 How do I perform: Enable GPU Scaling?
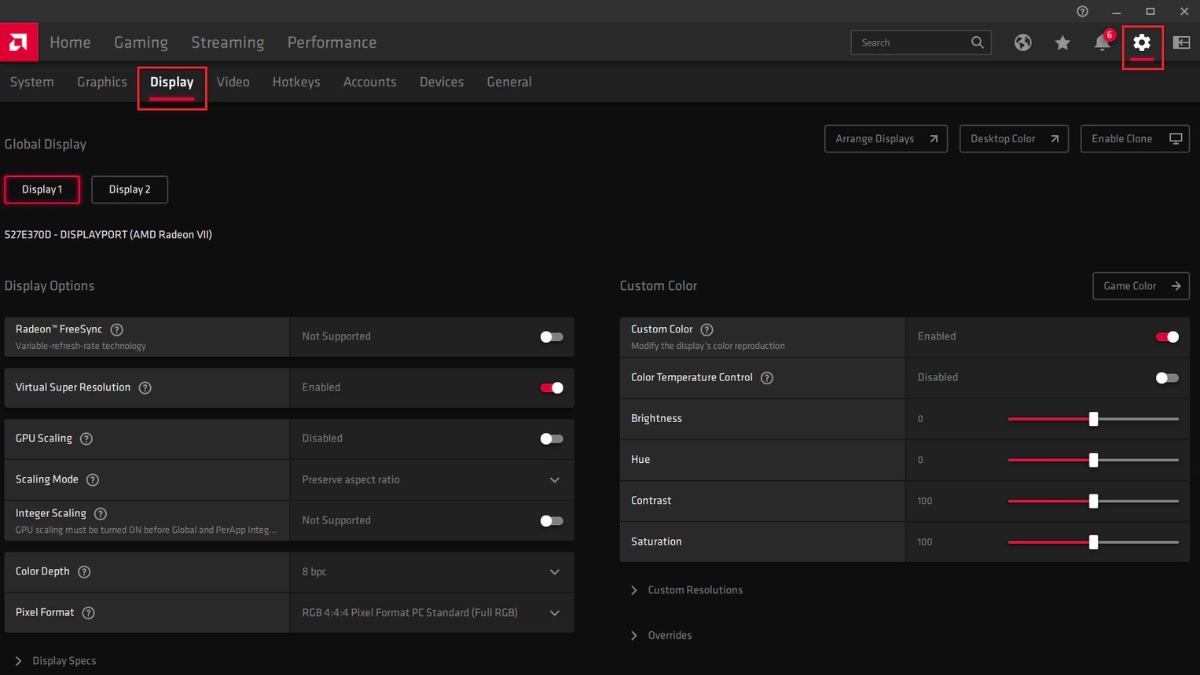552,439
